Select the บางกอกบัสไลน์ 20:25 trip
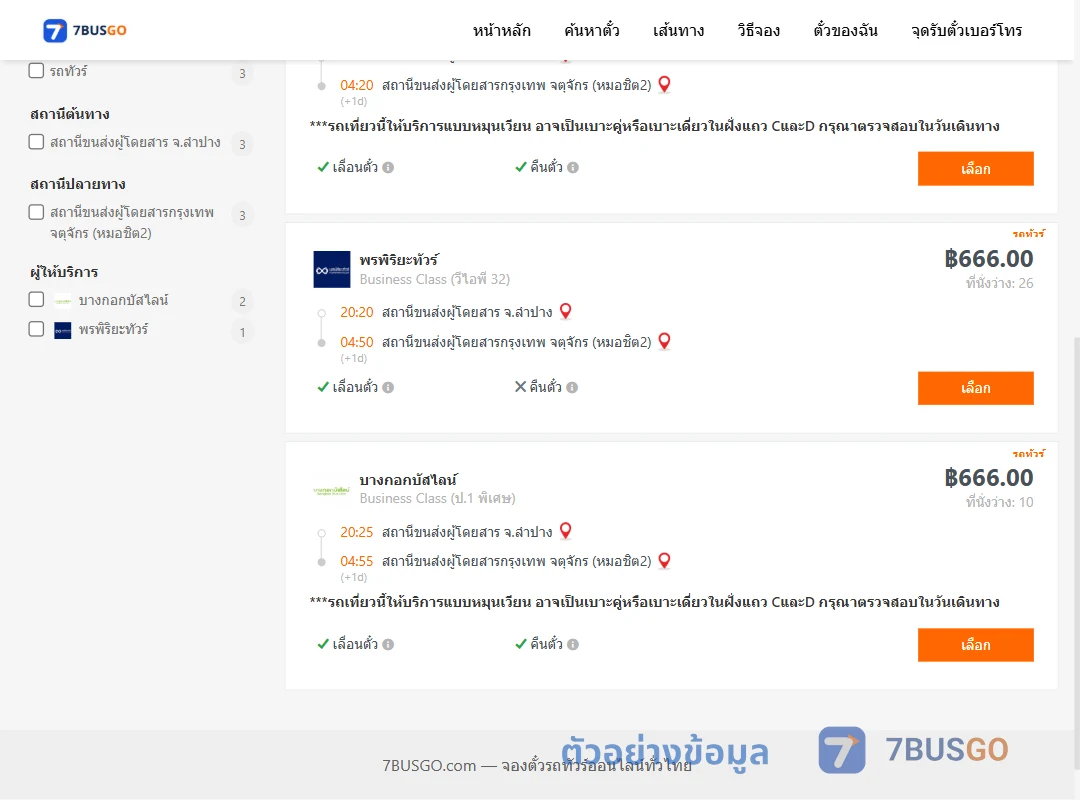This screenshot has width=1080, height=800. click(x=975, y=645)
